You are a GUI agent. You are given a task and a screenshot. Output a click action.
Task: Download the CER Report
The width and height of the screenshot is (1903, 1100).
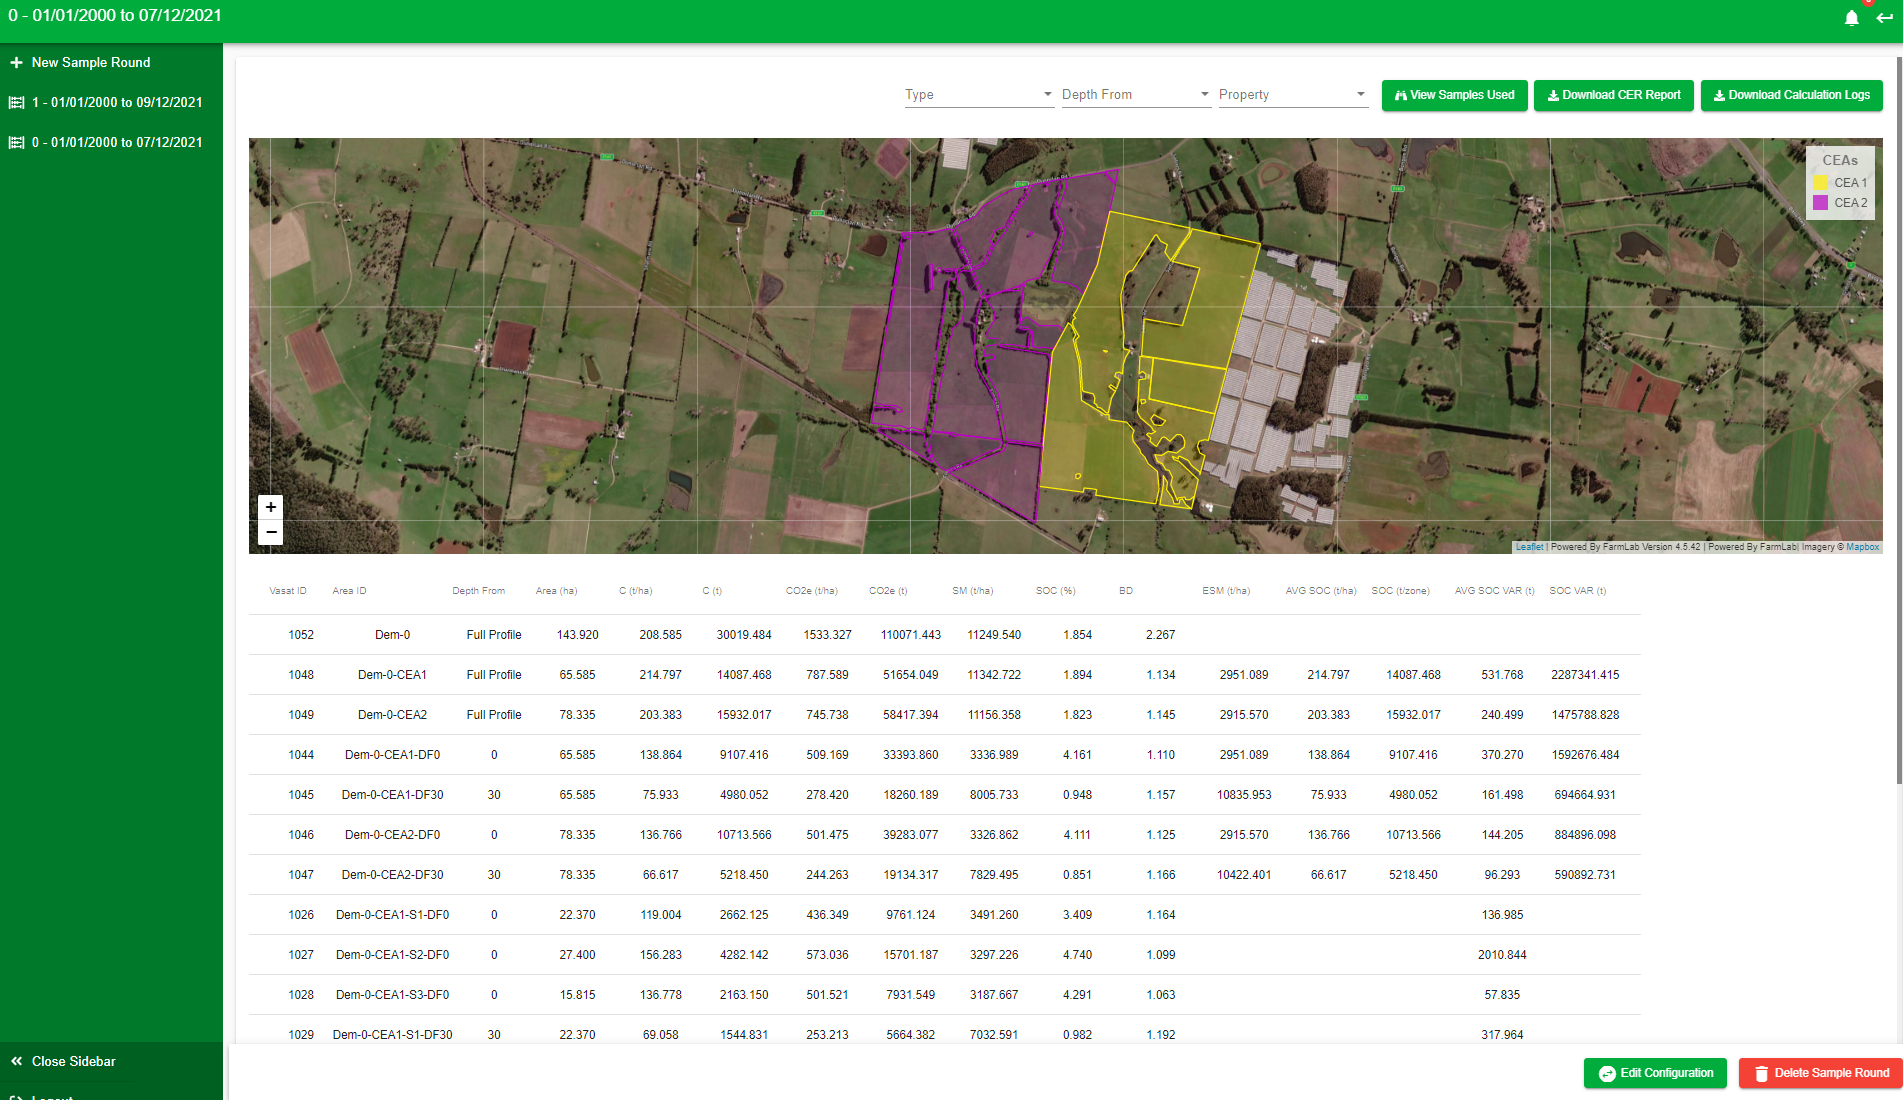[1613, 95]
